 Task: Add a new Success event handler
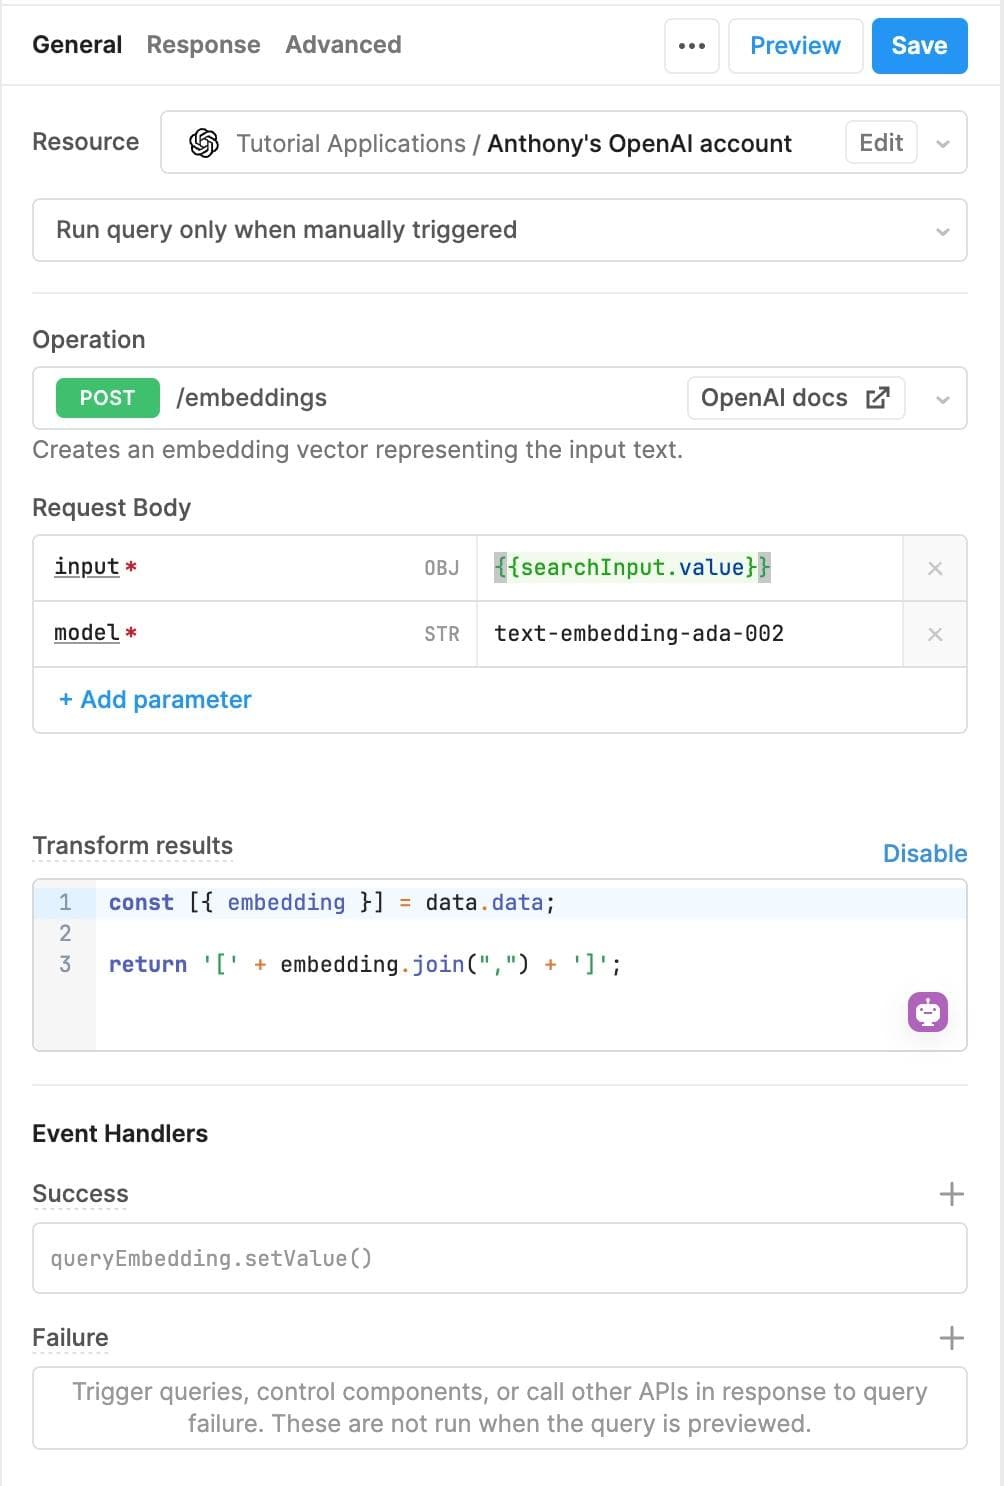click(x=951, y=1193)
